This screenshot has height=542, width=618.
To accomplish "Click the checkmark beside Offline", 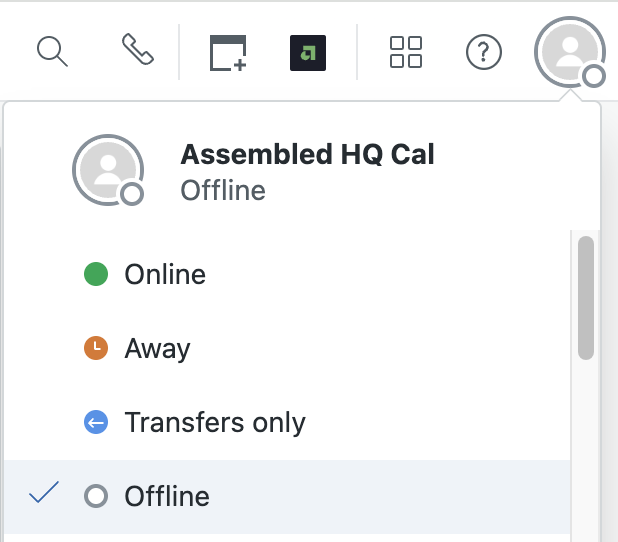I will pos(44,492).
